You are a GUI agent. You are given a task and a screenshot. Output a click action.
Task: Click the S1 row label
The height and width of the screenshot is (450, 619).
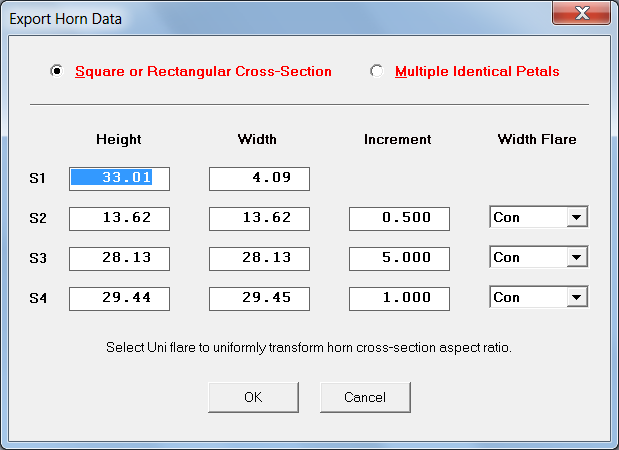point(38,178)
